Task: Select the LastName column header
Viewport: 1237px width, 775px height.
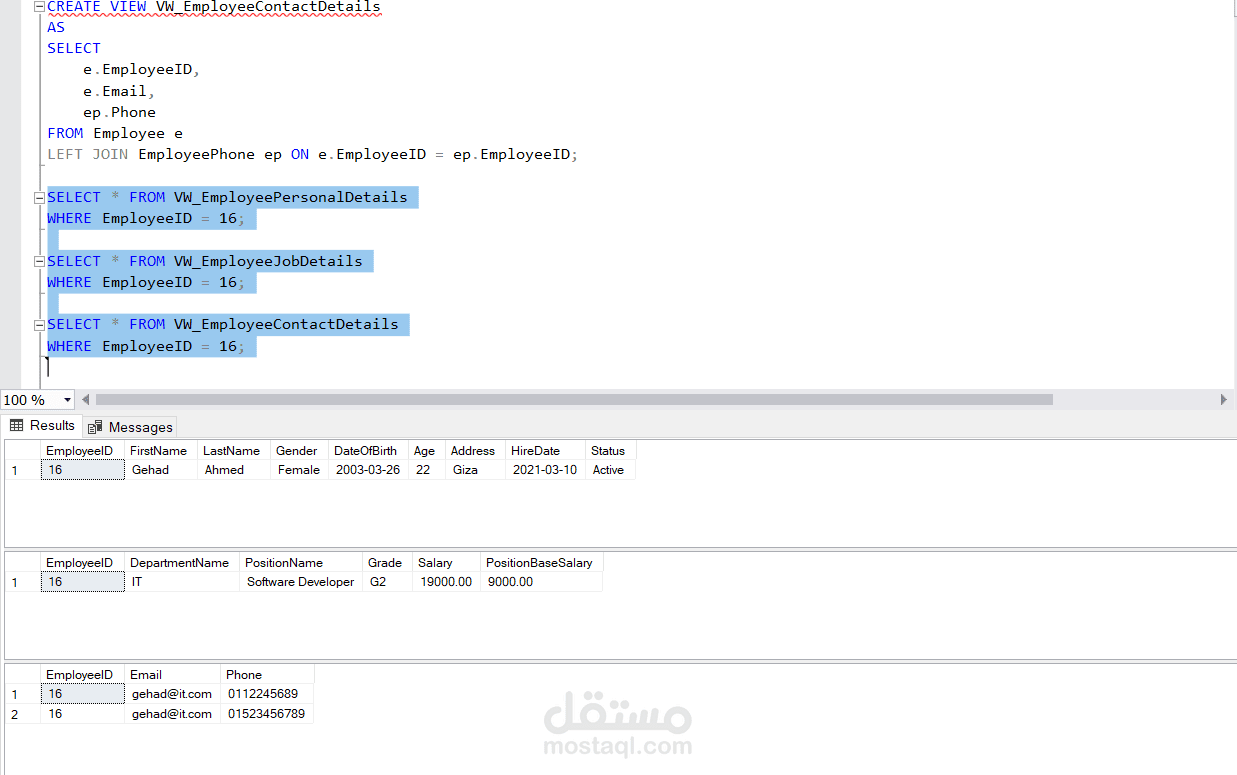Action: (x=234, y=451)
